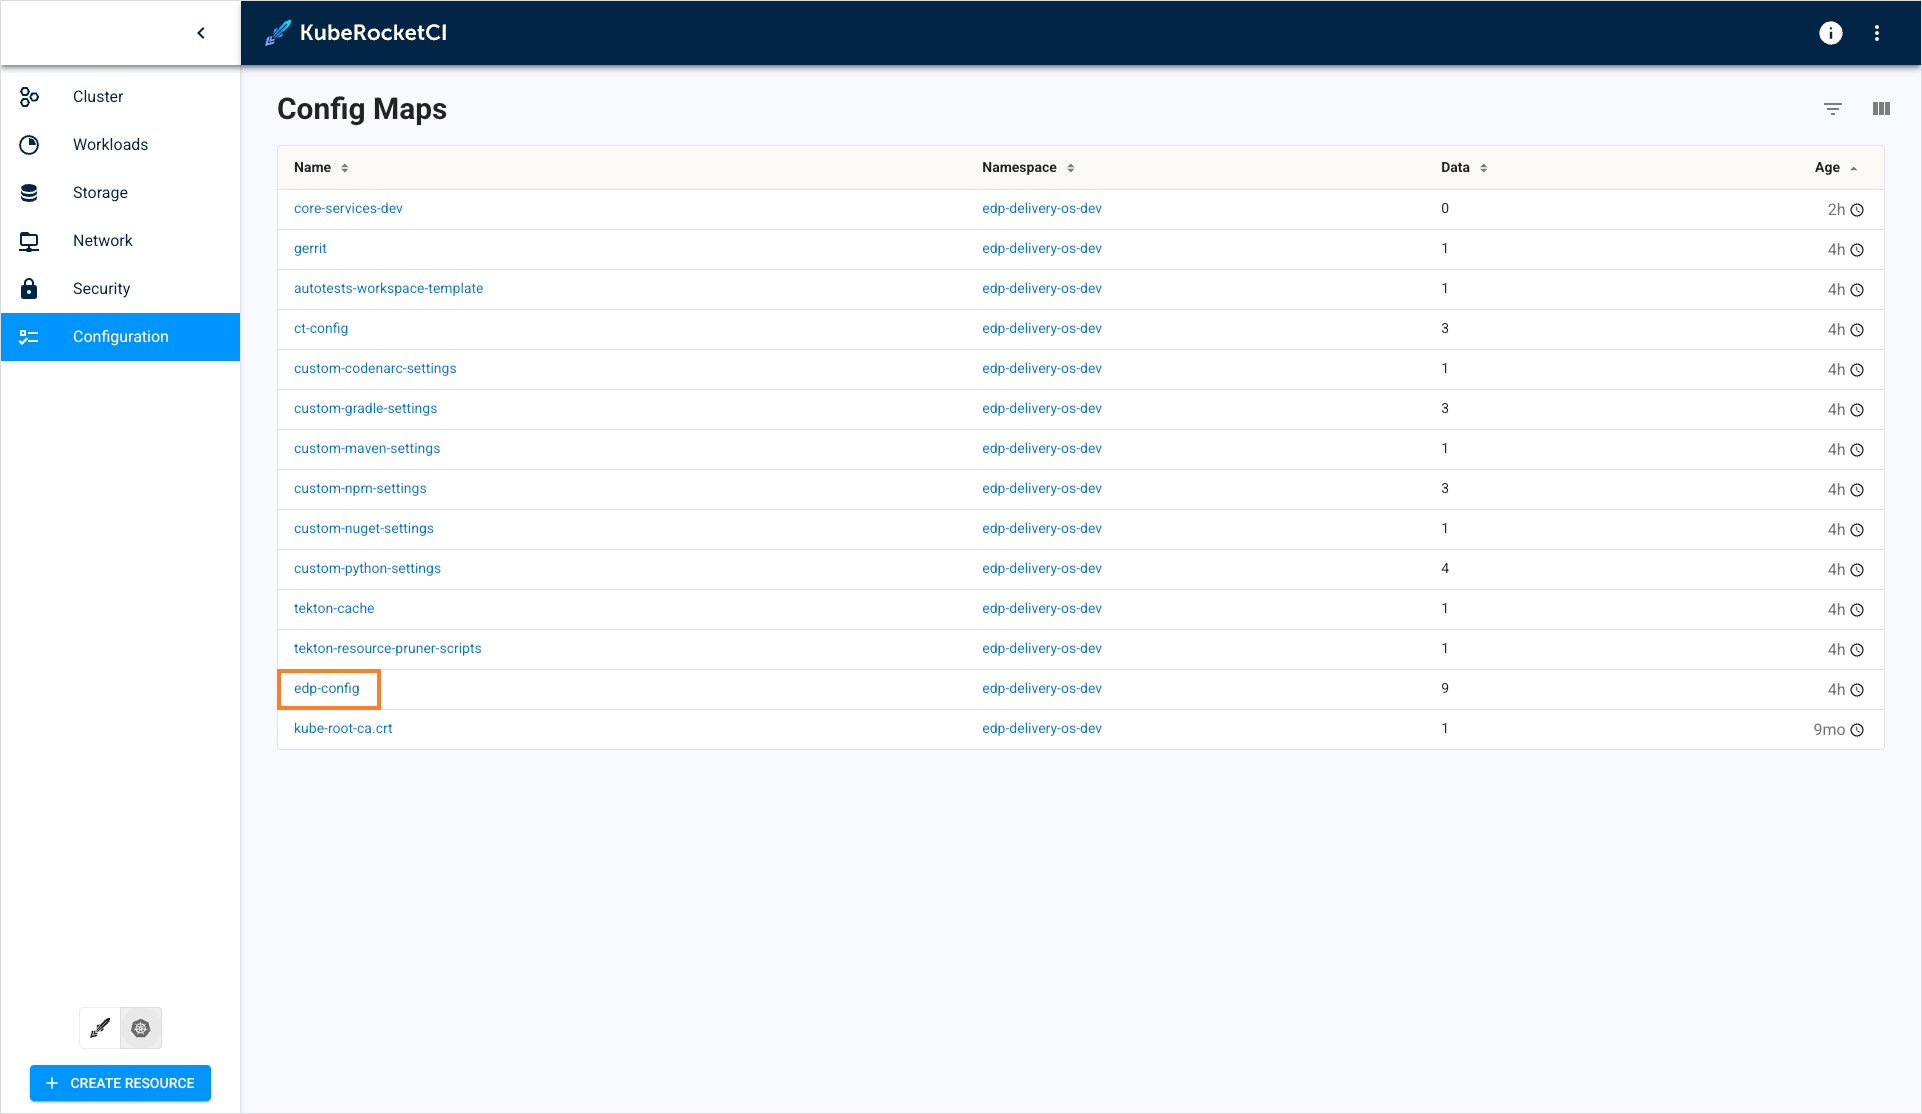Viewport: 1922px width, 1114px height.
Task: Navigate to Workloads section
Action: [110, 143]
